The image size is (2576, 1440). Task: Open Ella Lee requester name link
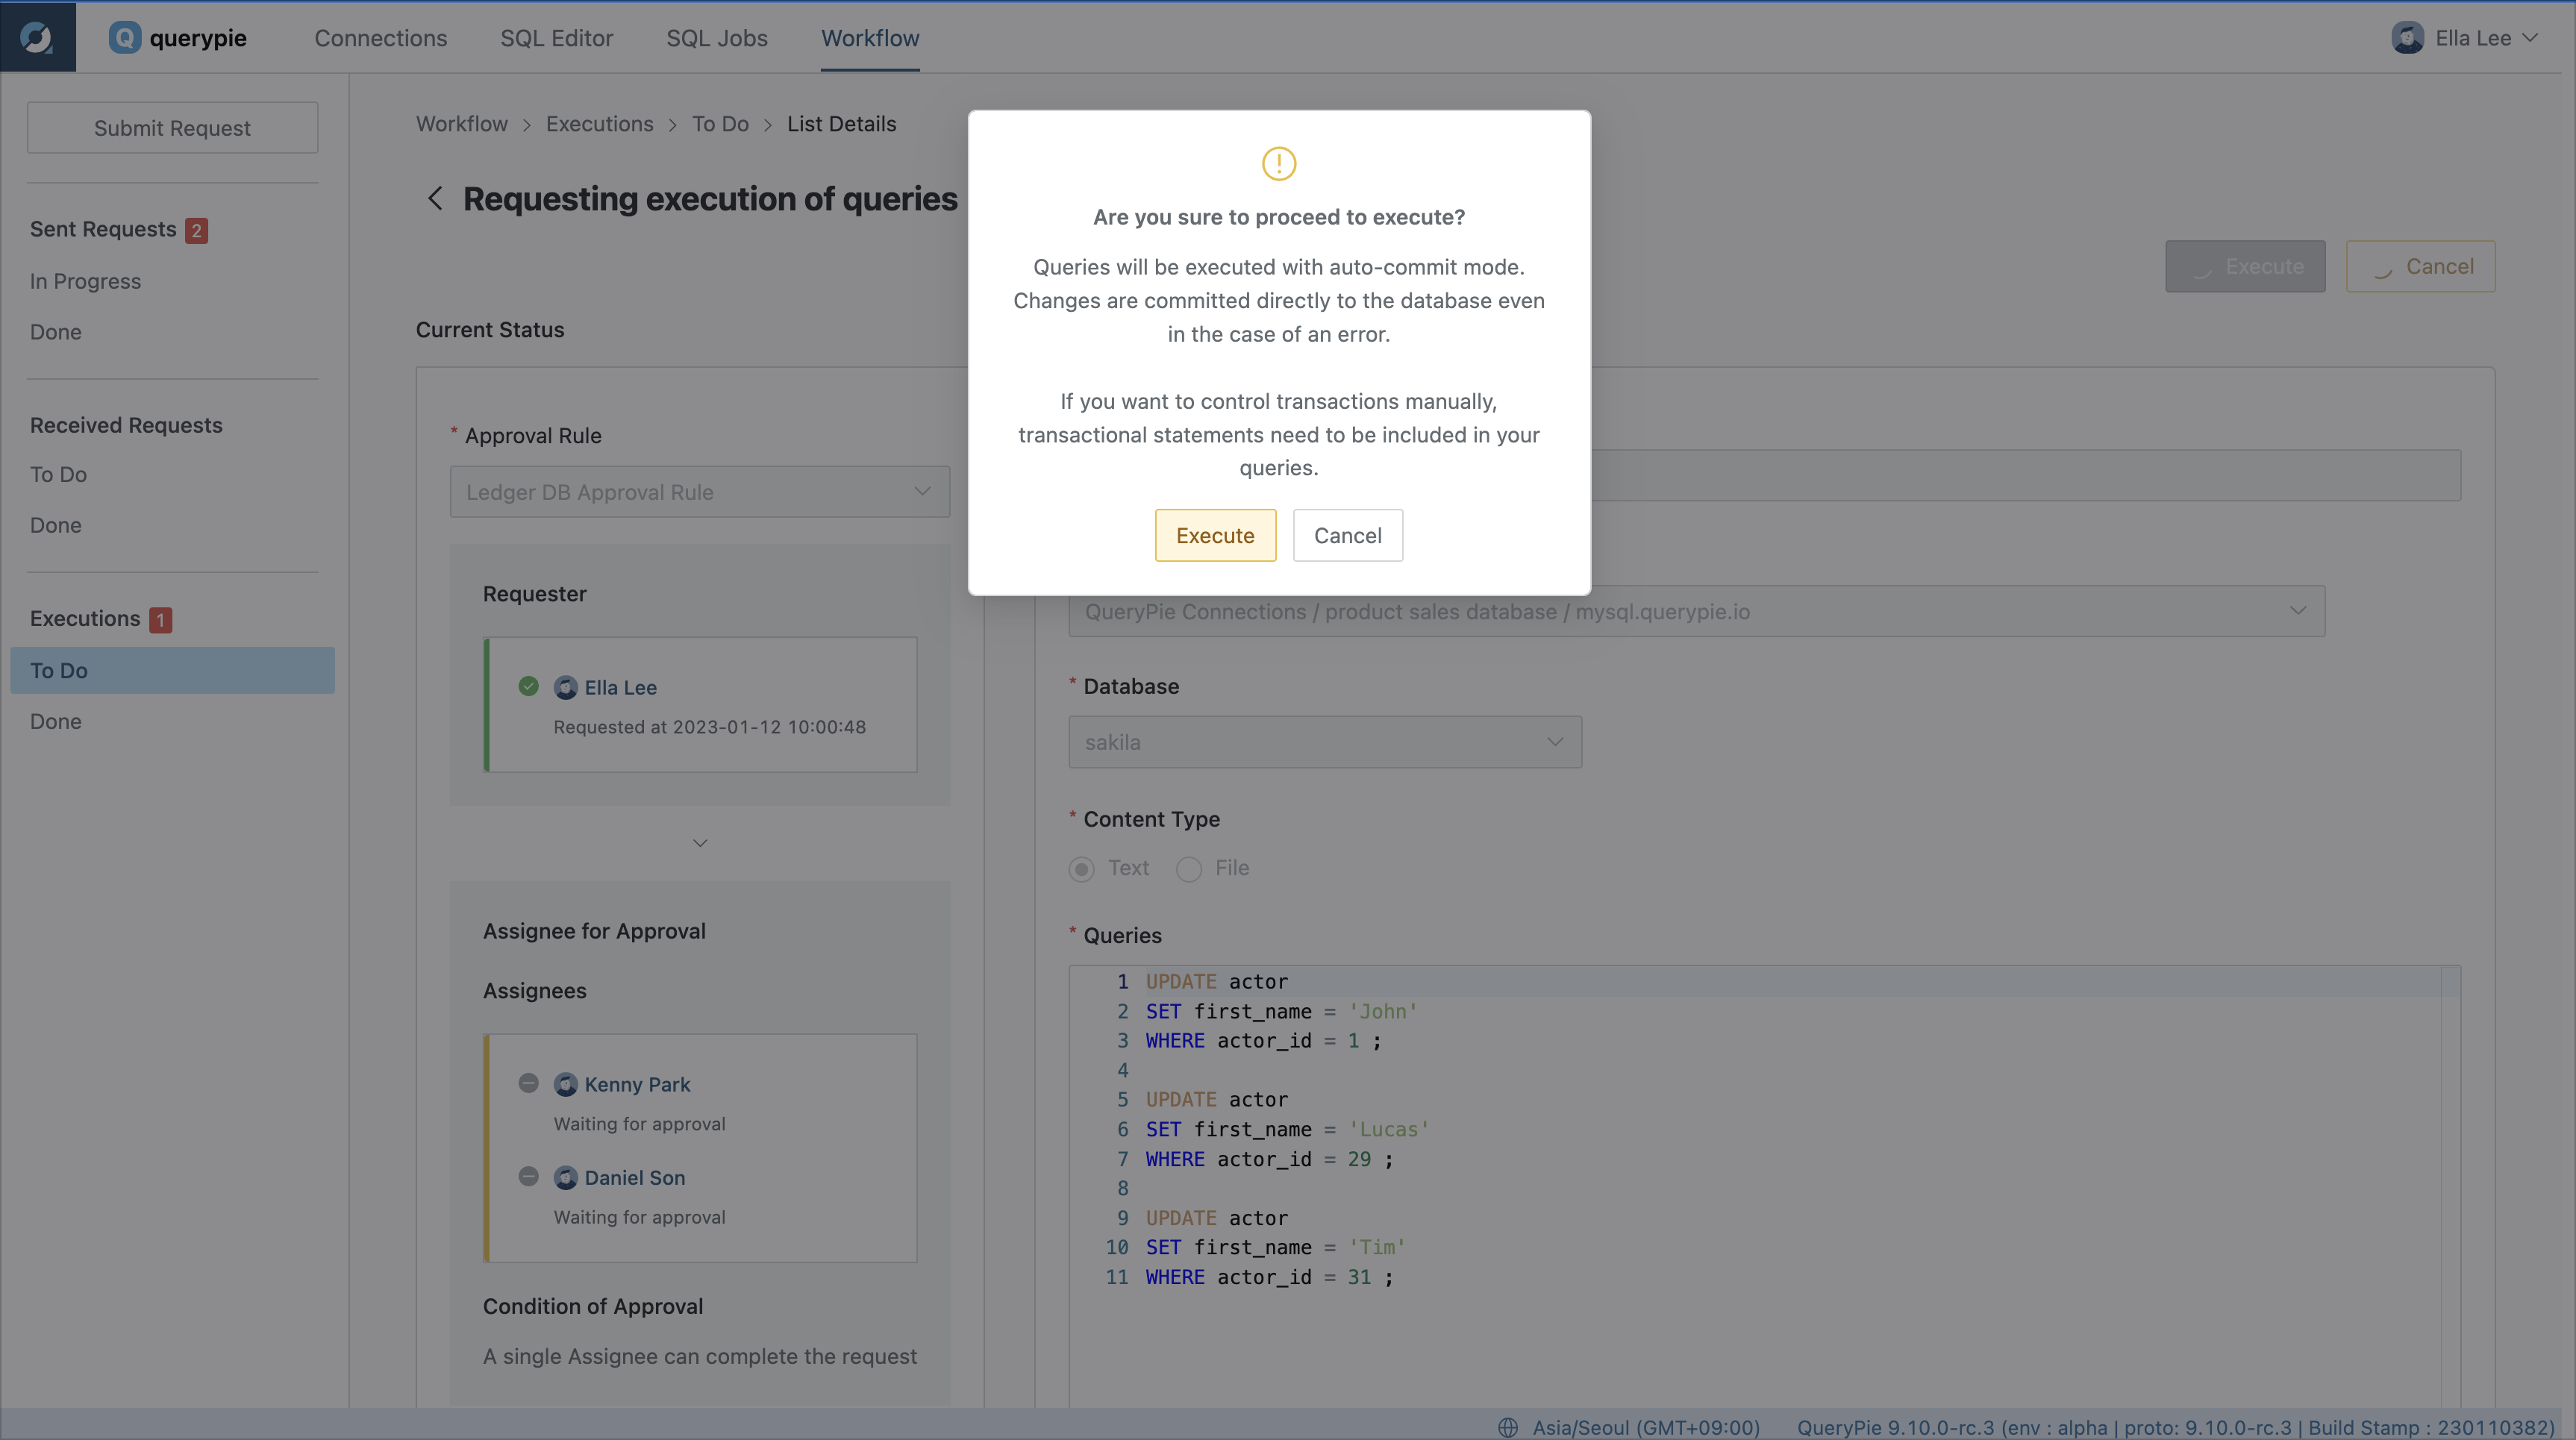pyautogui.click(x=620, y=688)
